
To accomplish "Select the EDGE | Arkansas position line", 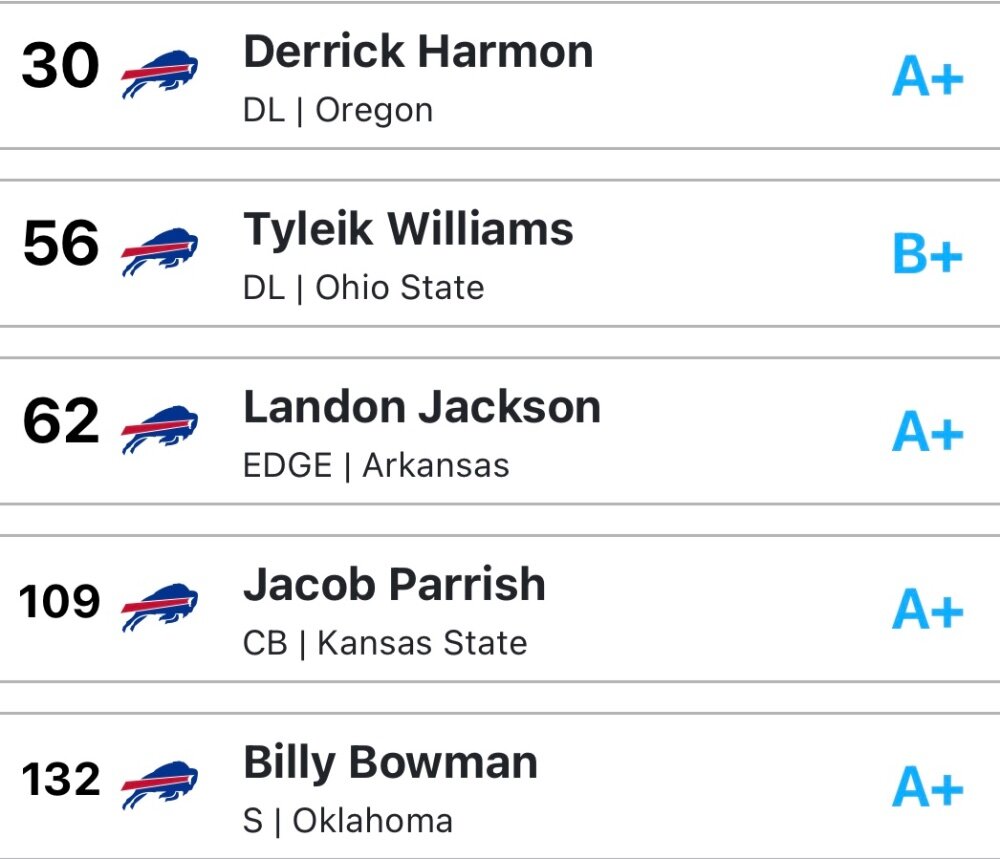I will pos(376,466).
